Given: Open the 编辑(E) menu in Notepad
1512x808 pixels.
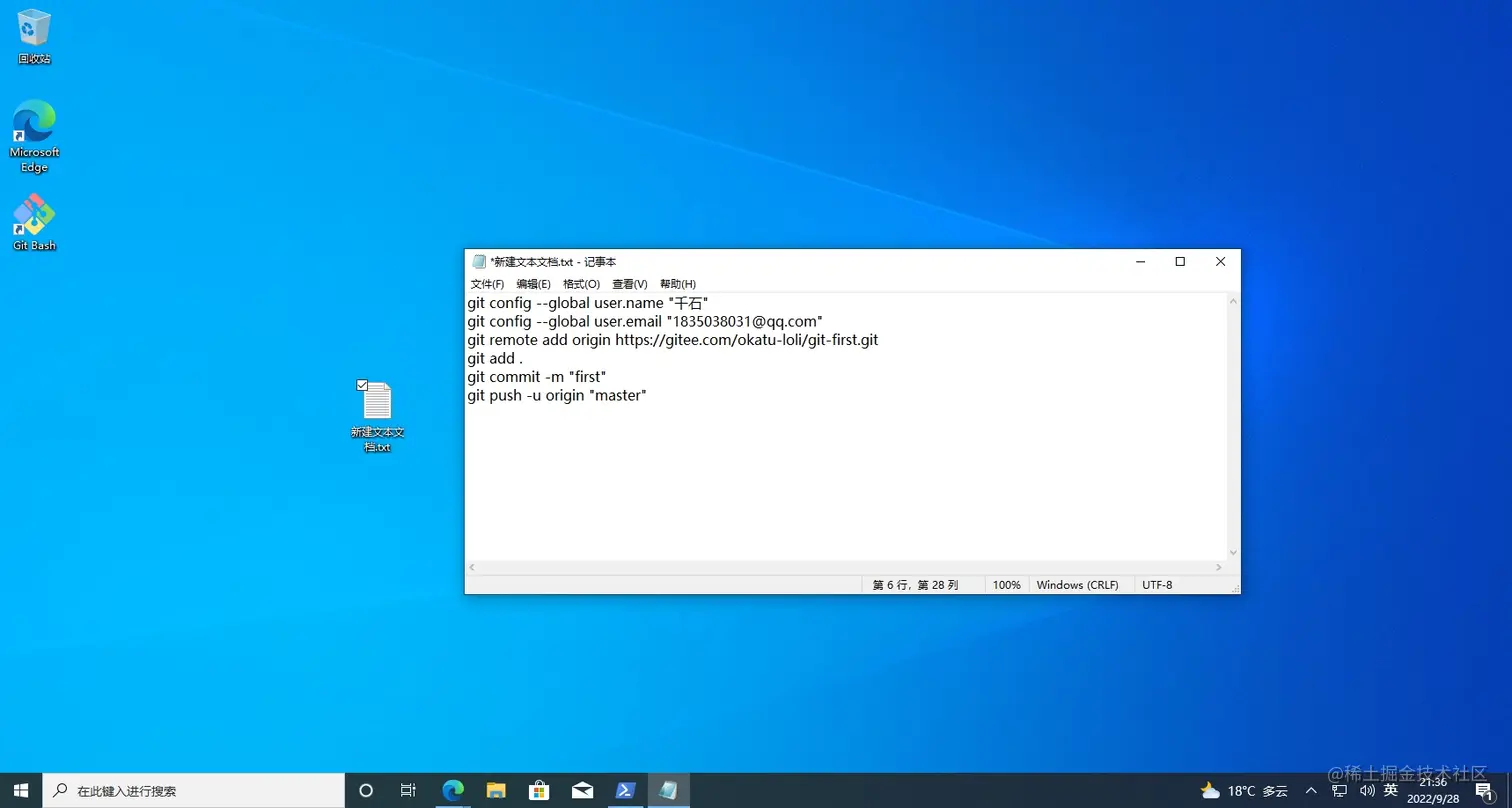Looking at the screenshot, I should 533,284.
